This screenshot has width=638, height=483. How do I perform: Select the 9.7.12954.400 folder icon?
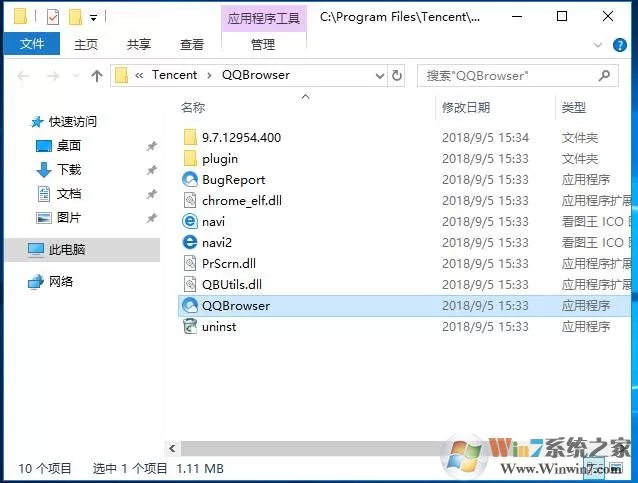click(190, 138)
